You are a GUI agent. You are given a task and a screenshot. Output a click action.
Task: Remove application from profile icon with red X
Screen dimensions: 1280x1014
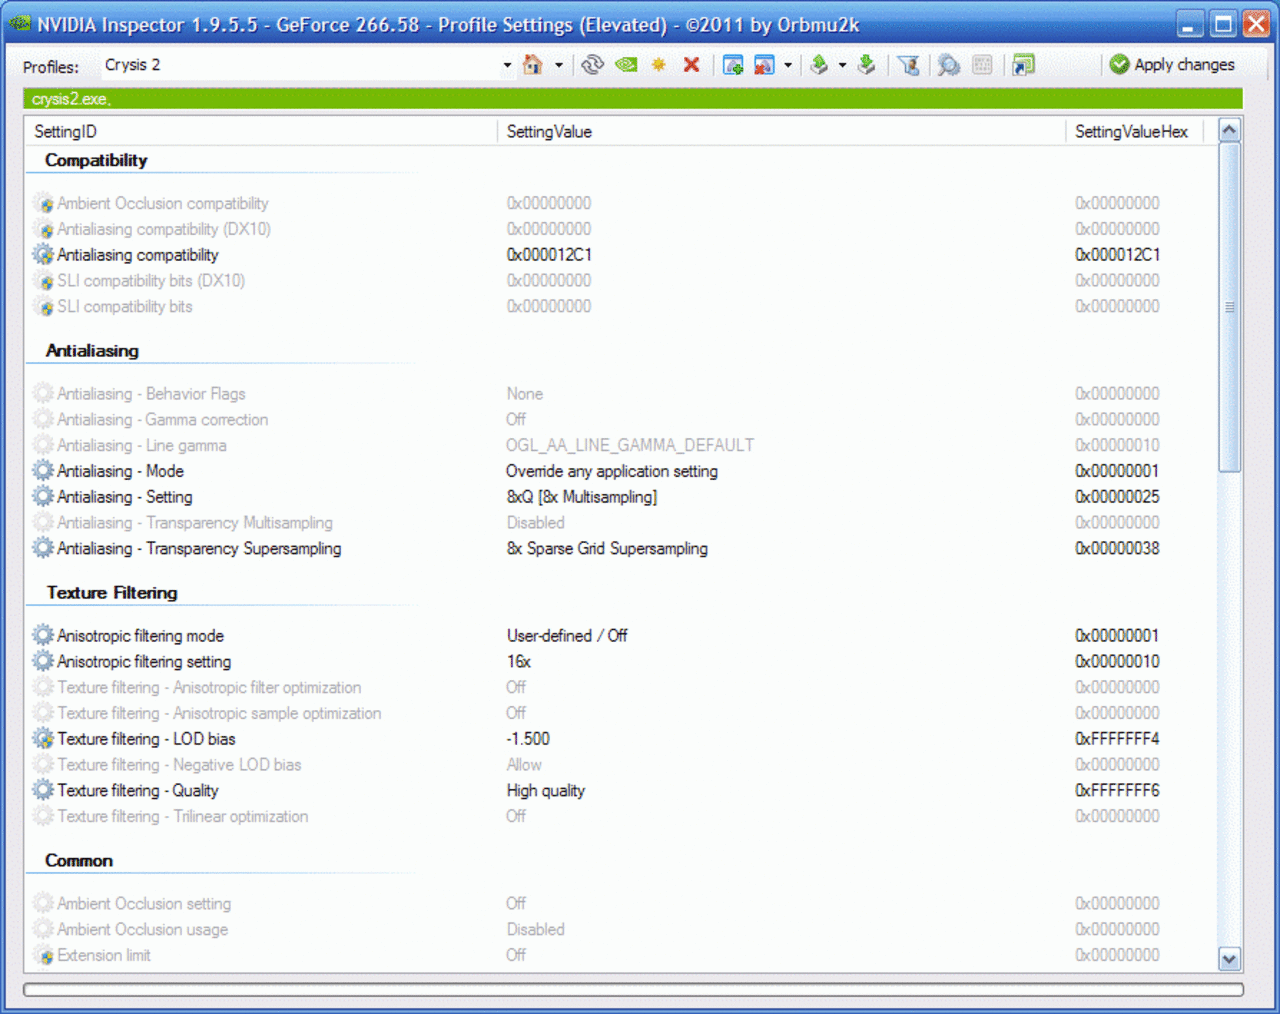click(765, 65)
